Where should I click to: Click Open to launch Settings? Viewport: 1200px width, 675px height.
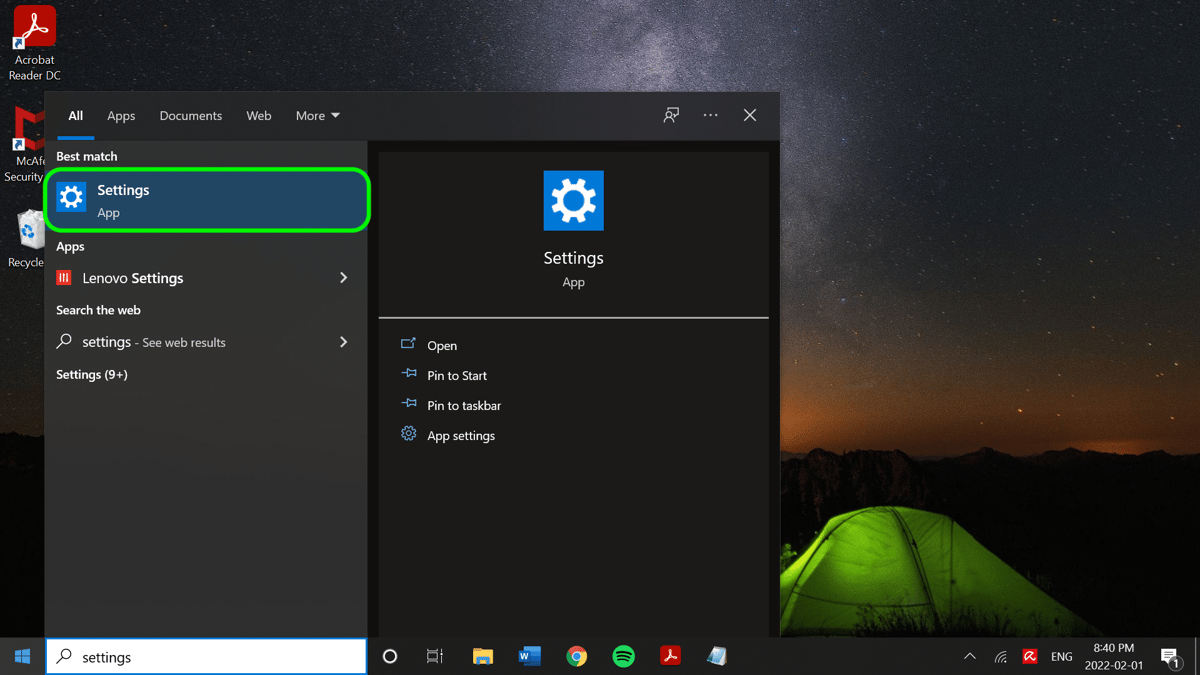tap(441, 345)
